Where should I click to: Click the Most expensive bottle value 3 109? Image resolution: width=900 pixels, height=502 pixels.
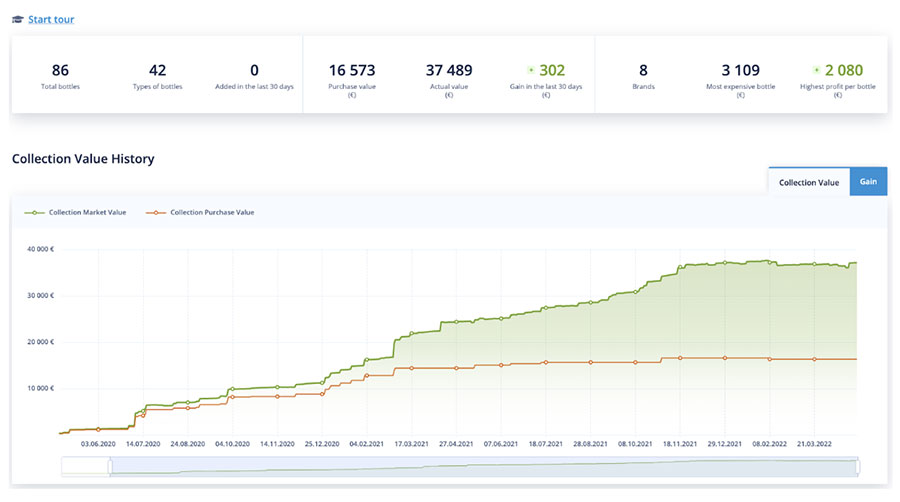pos(741,71)
